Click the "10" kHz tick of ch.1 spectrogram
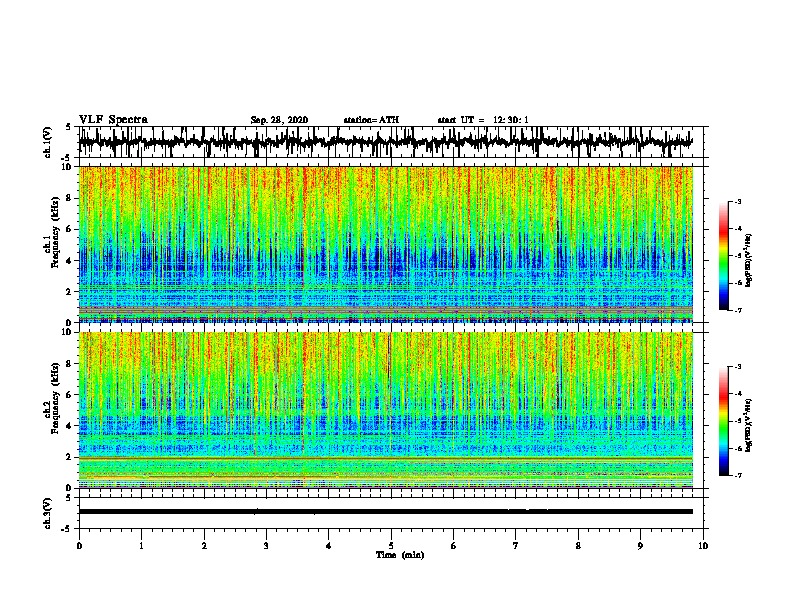 pyautogui.click(x=68, y=167)
